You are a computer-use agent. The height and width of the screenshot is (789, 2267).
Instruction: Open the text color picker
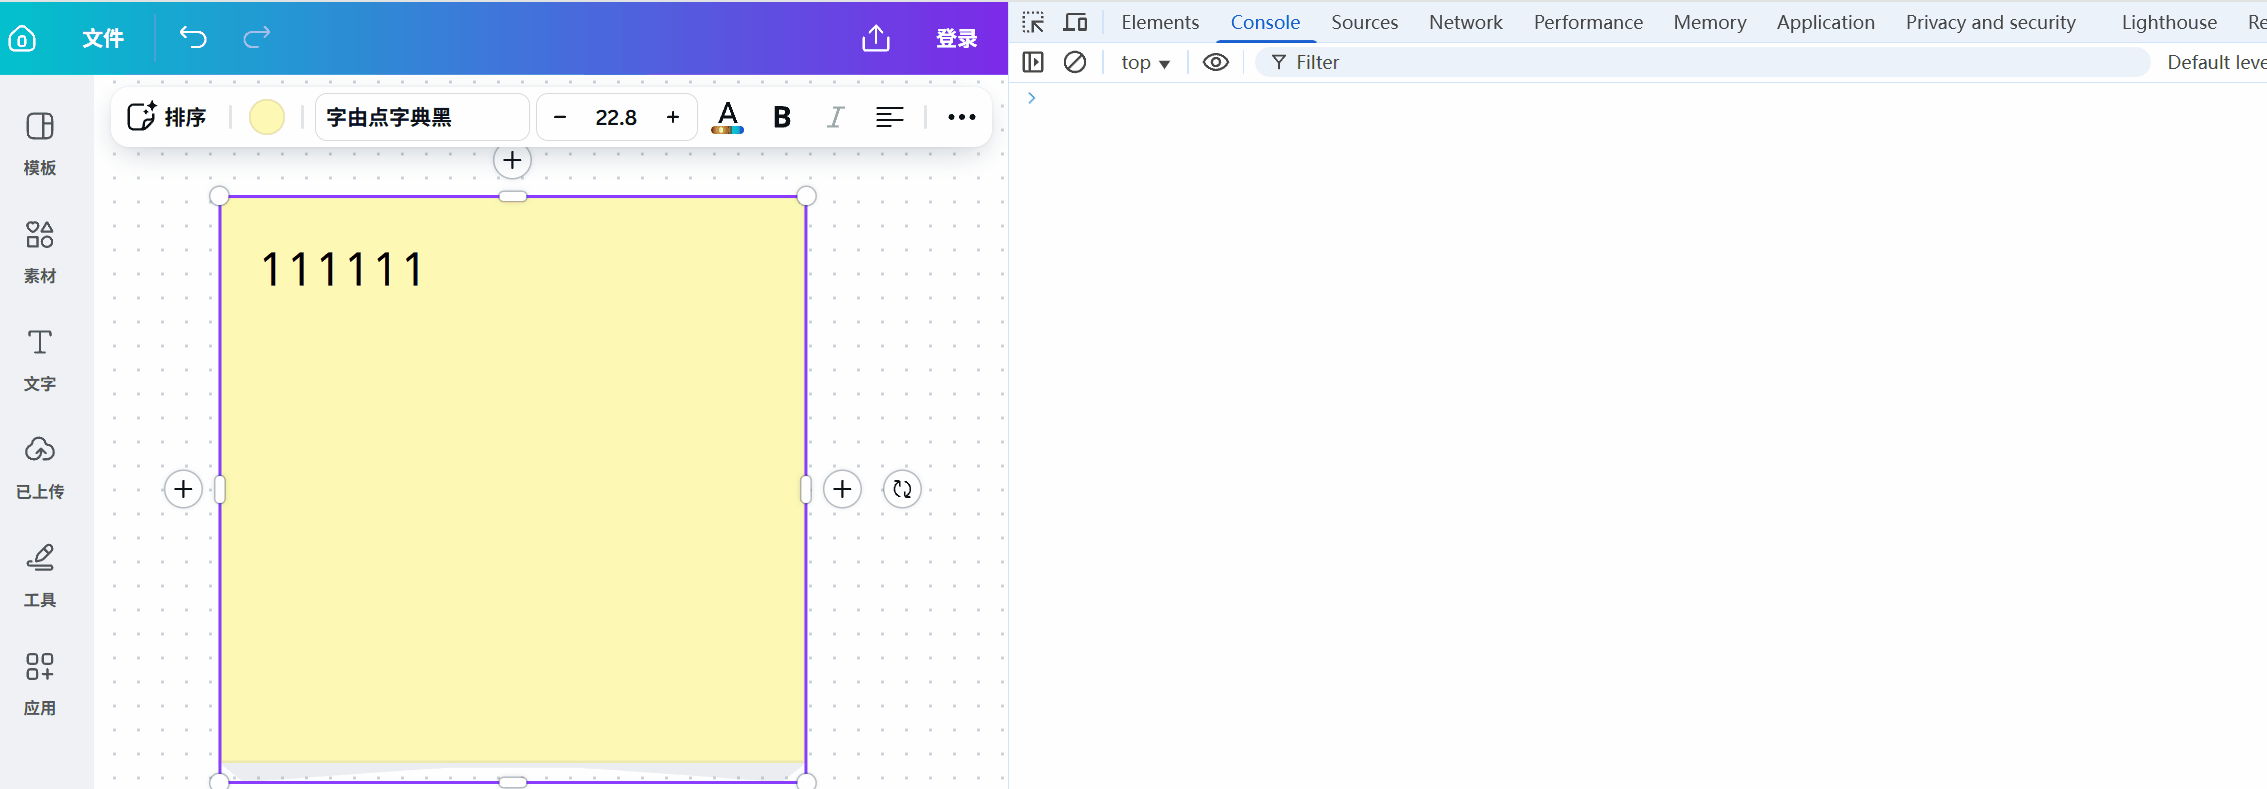[728, 117]
